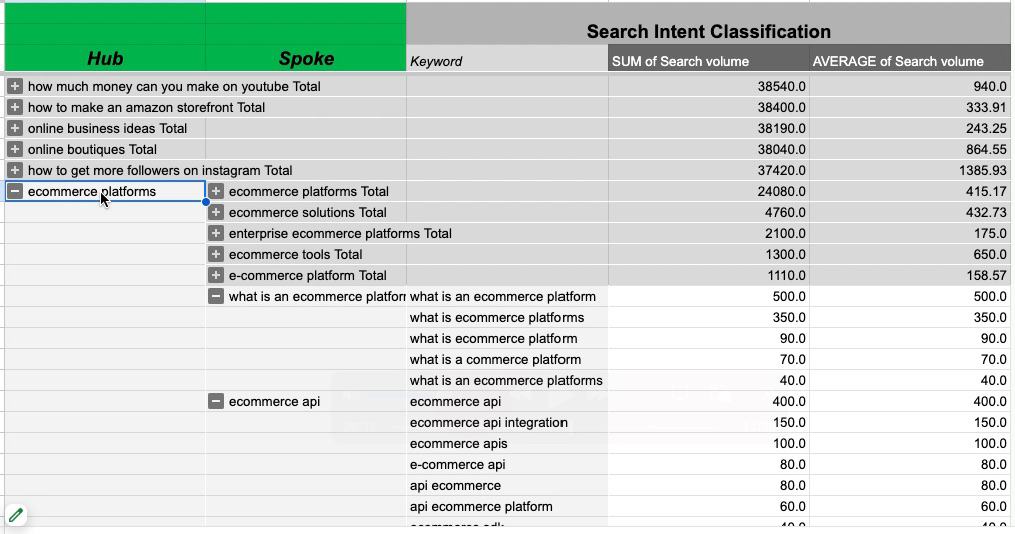Select the 'ecommerce api integration' keyword cell

coord(489,422)
